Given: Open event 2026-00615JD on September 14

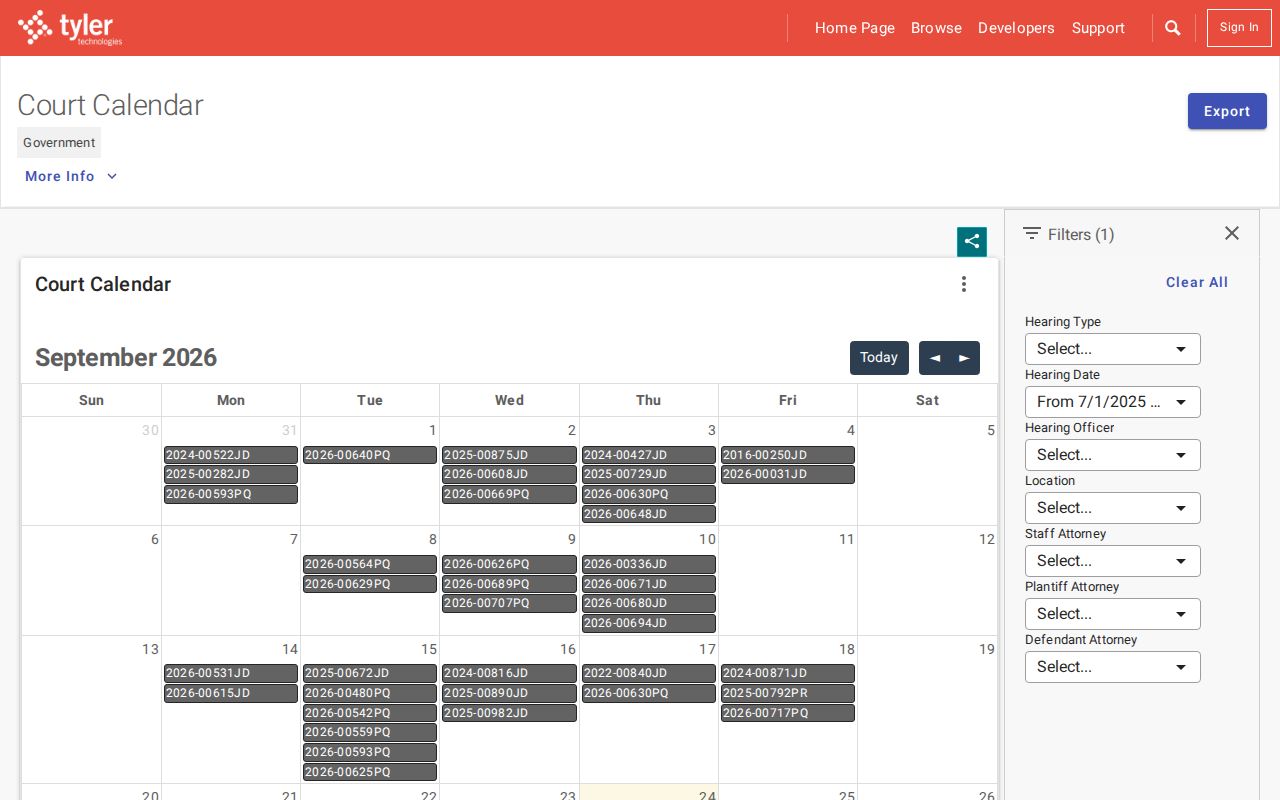Looking at the screenshot, I should coord(231,693).
